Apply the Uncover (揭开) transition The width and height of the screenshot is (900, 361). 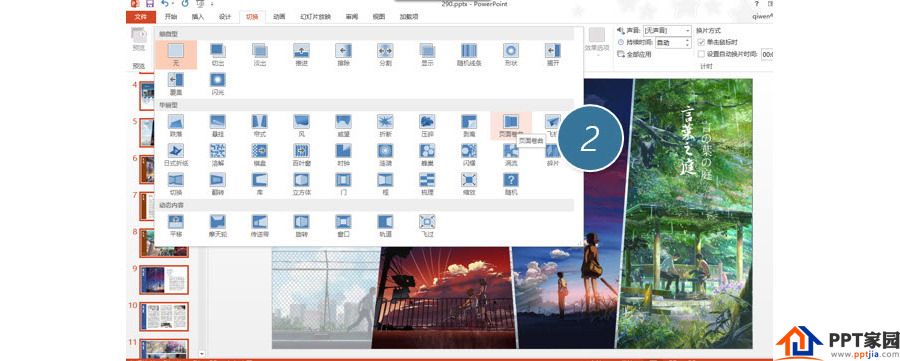pos(553,55)
